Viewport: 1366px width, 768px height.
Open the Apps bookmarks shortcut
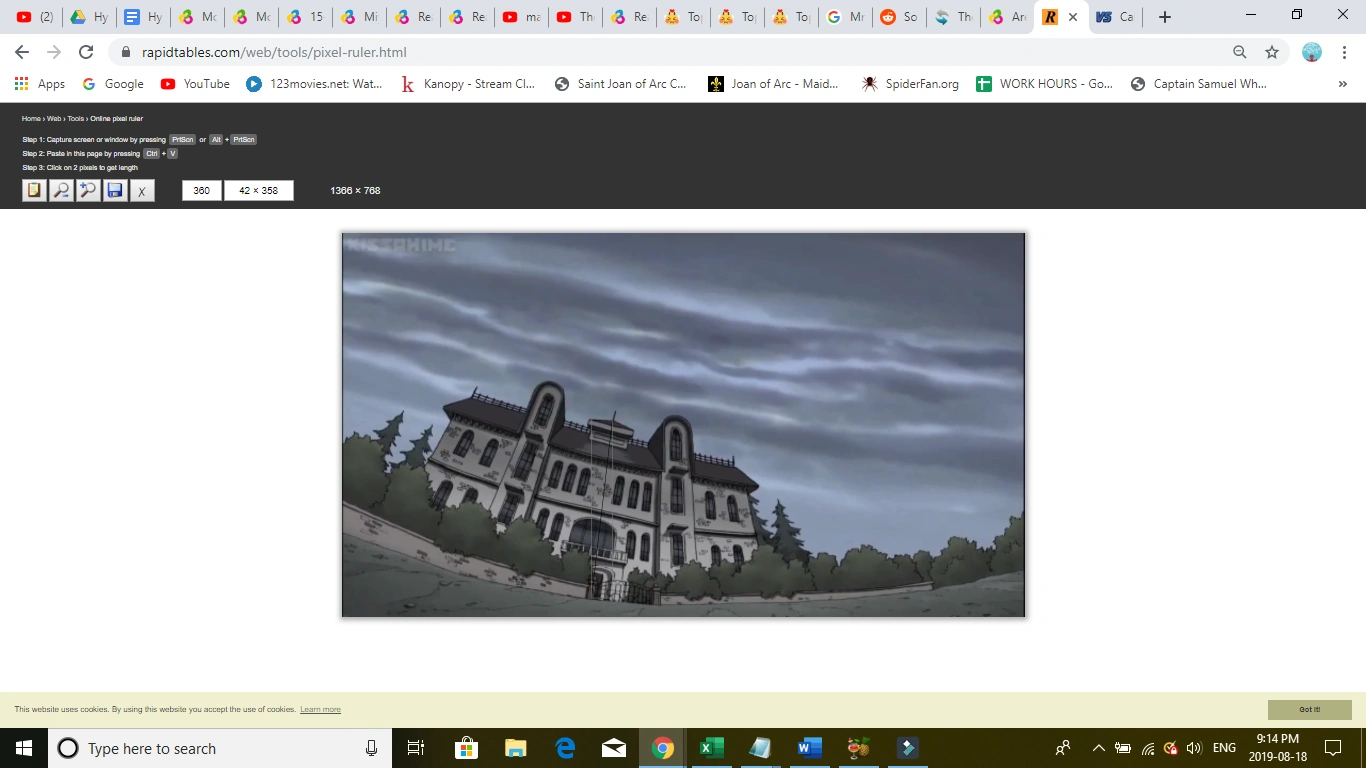[x=40, y=84]
